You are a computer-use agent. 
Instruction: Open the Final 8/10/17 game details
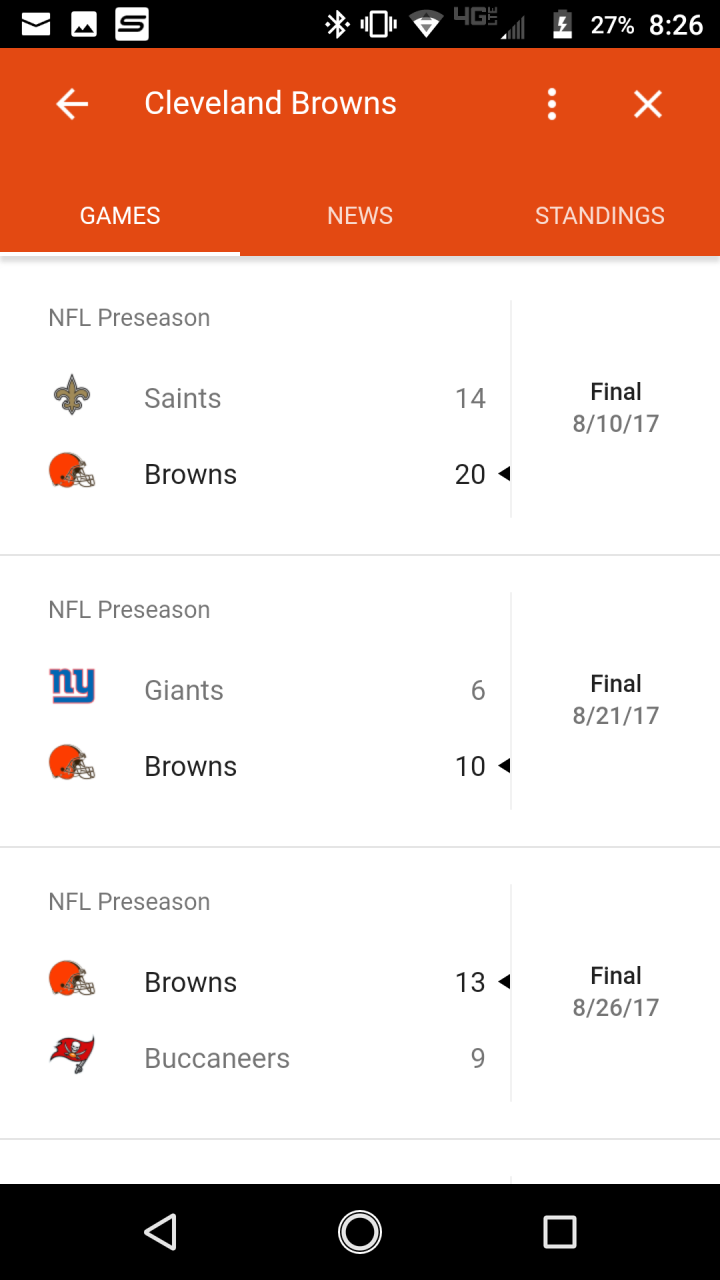tap(616, 407)
